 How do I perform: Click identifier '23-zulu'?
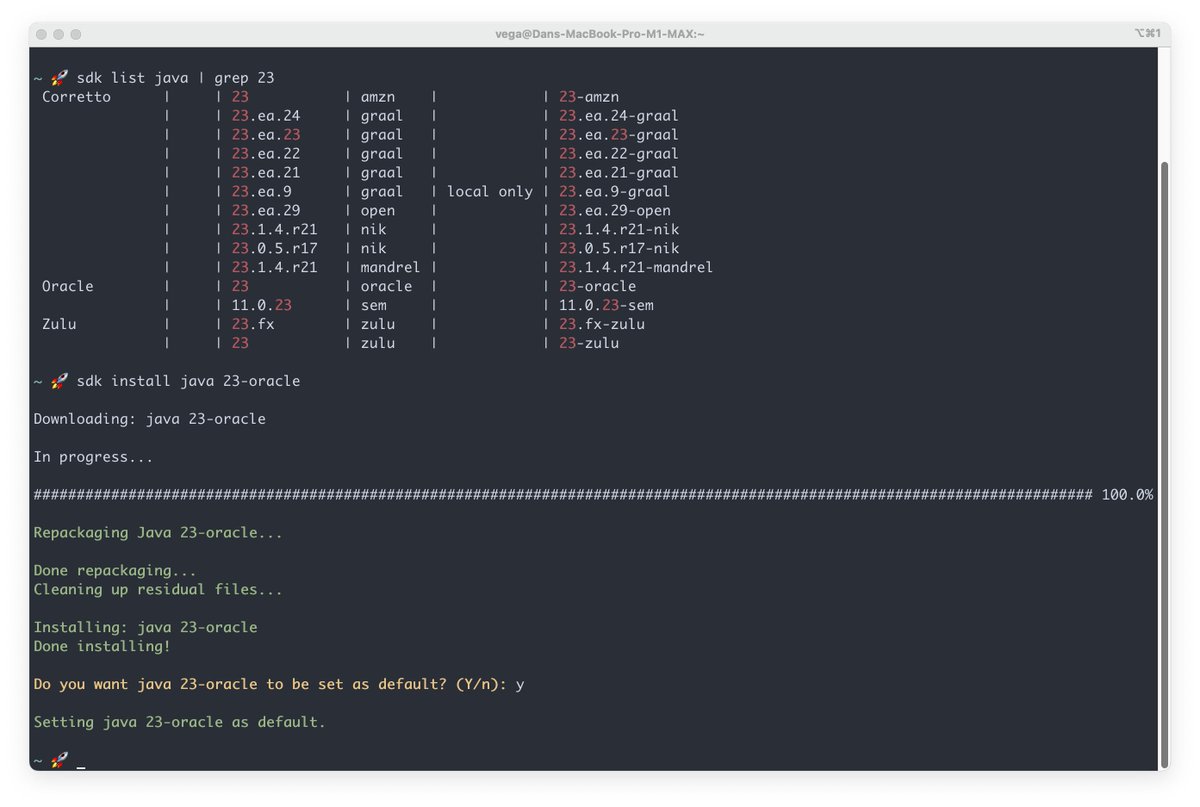coord(589,343)
